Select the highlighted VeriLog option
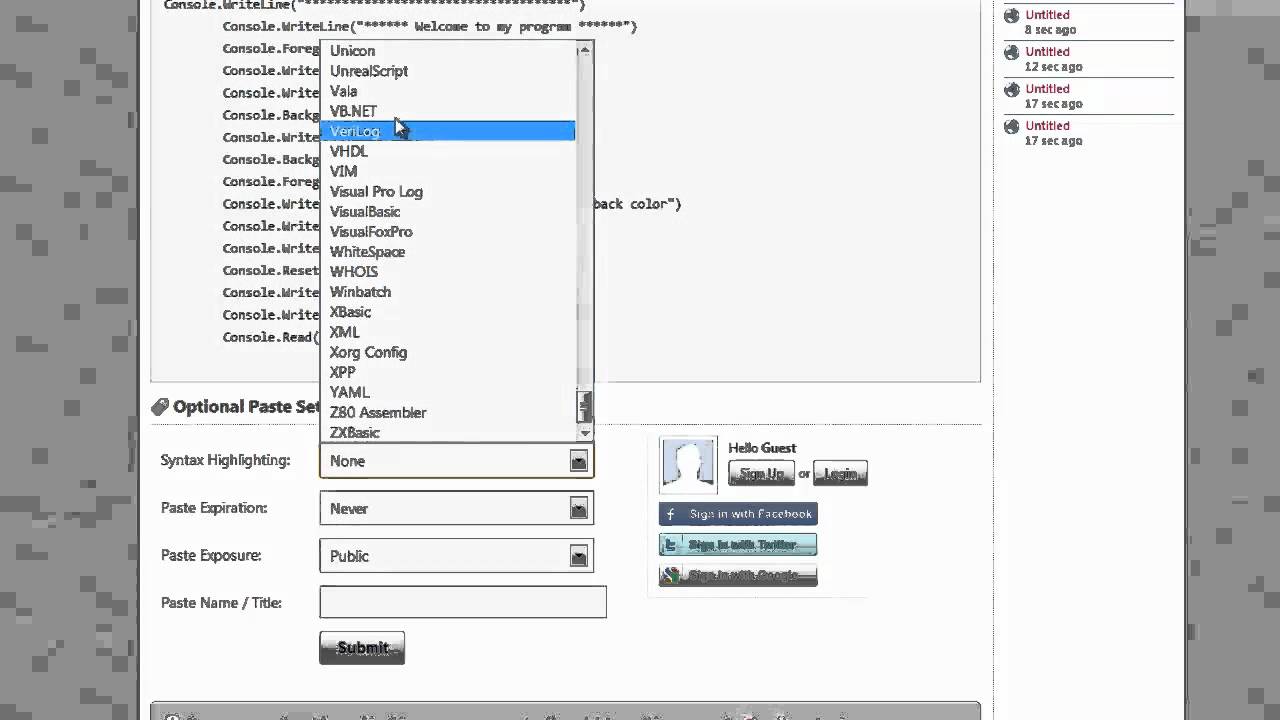 click(448, 131)
